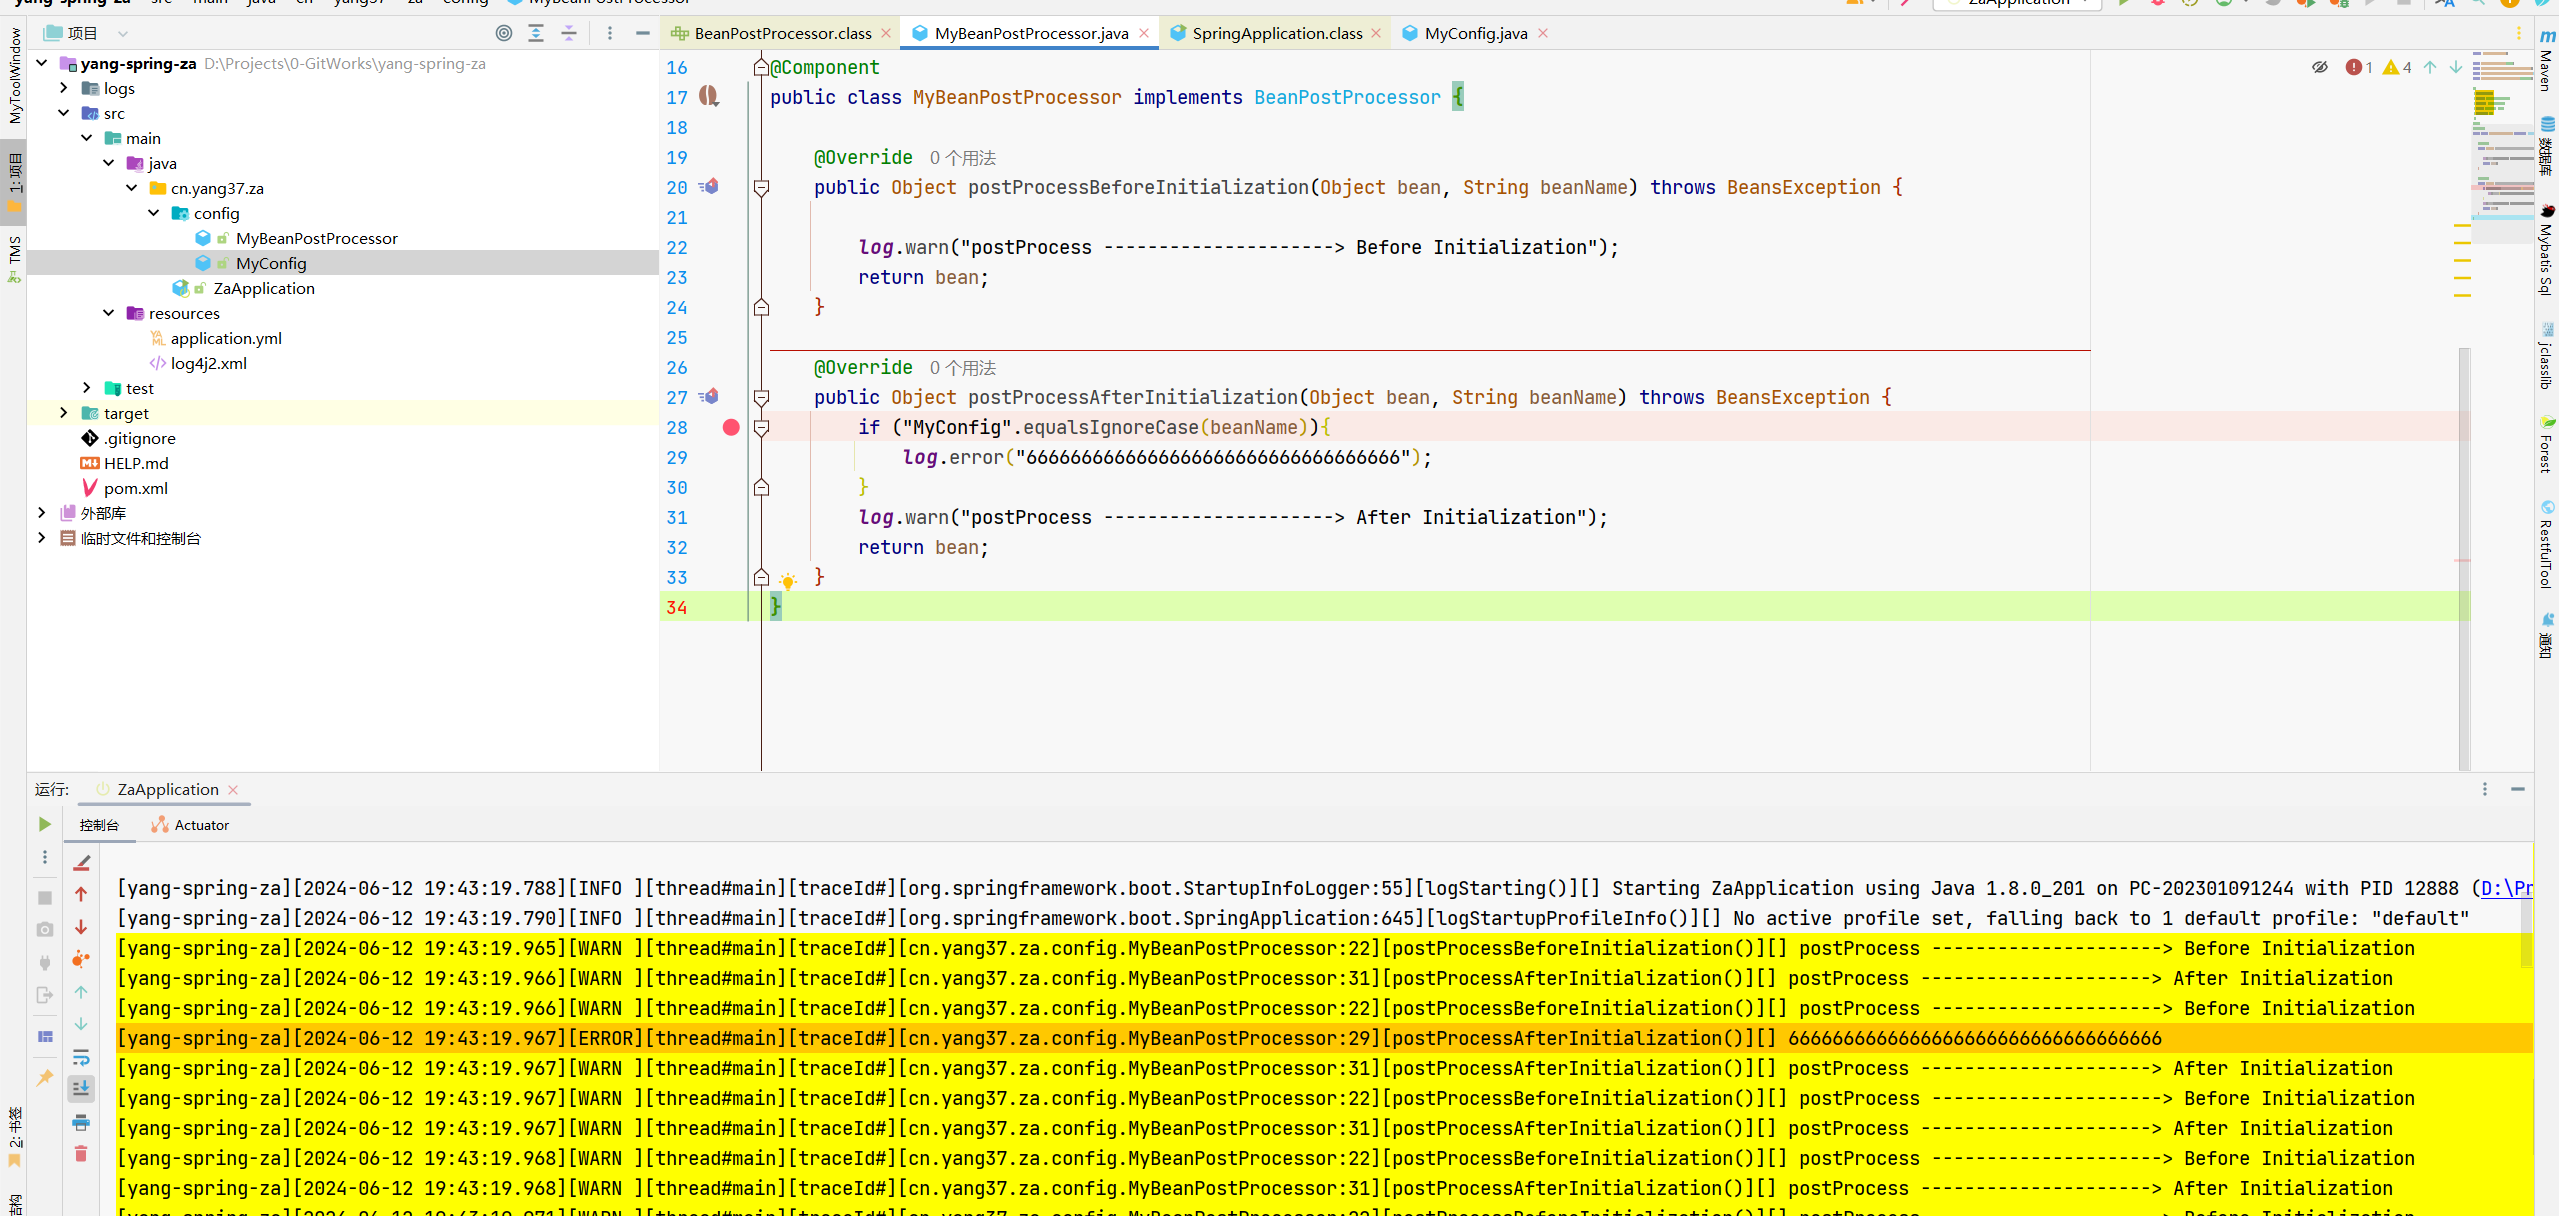2559x1216 pixels.
Task: Toggle breakpoint on line 28
Action: (x=731, y=427)
